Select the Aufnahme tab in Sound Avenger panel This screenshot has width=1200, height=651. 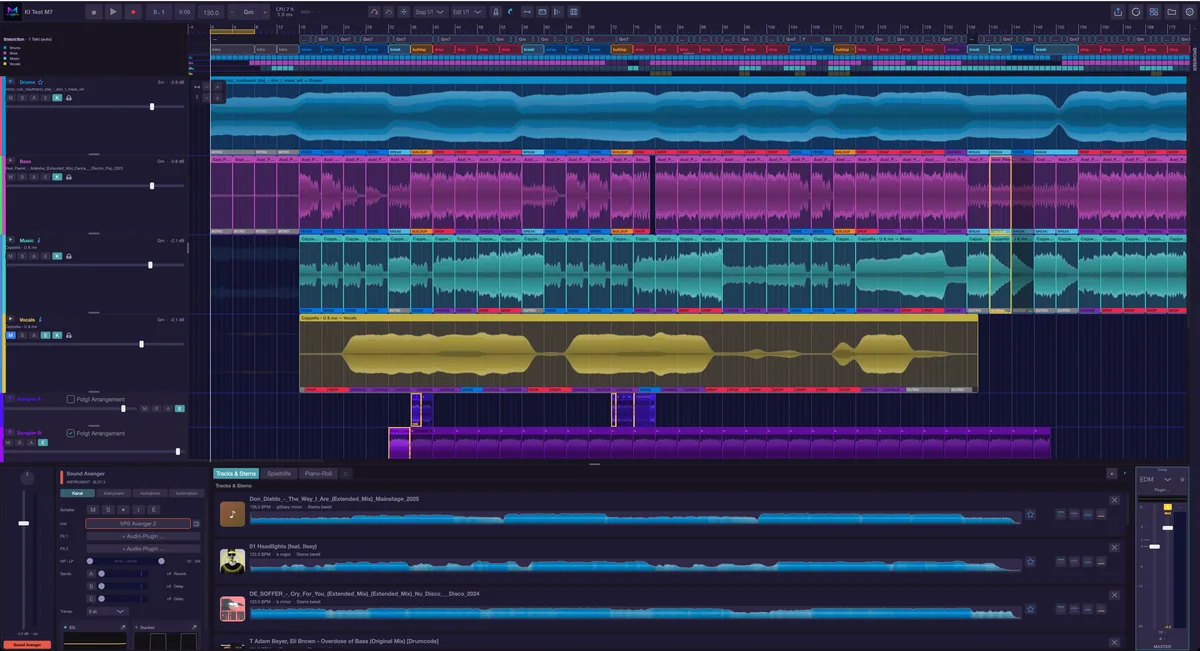[x=150, y=493]
